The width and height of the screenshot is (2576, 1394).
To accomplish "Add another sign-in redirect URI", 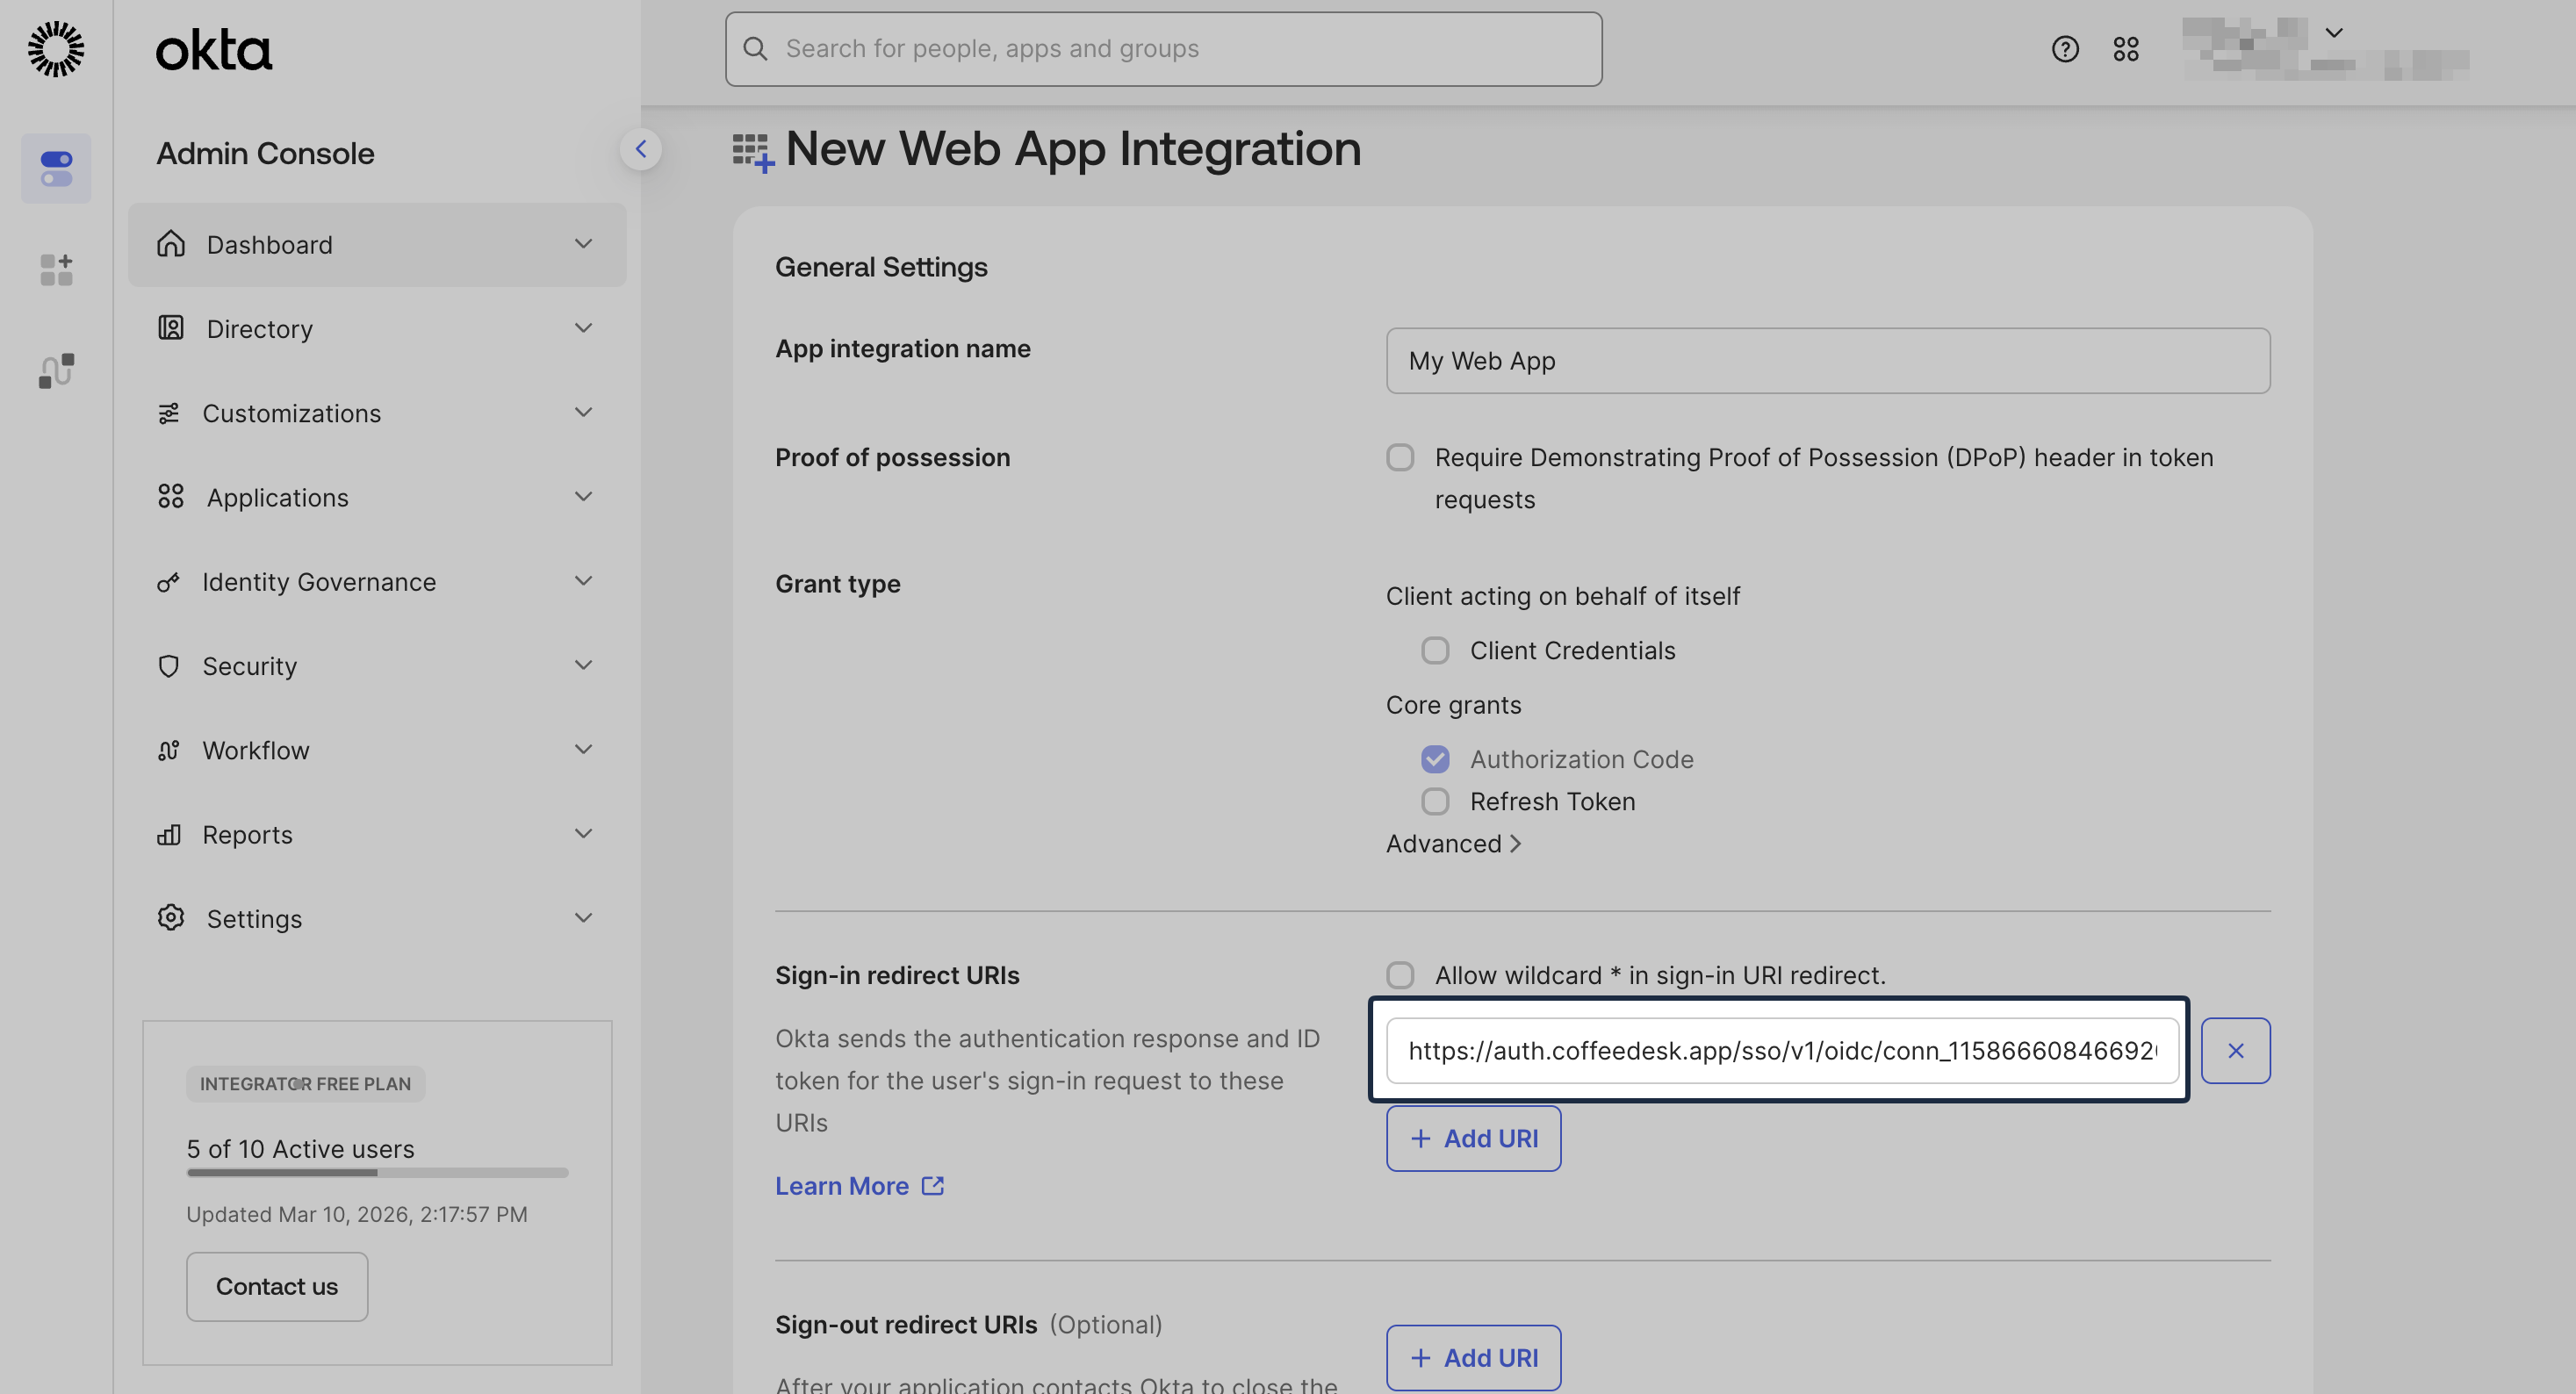I will (1473, 1138).
